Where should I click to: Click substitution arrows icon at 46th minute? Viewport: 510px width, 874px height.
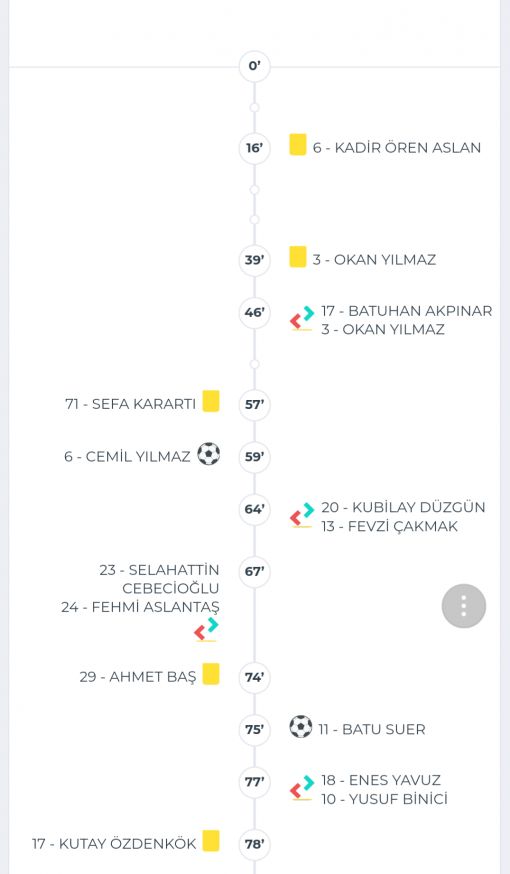(302, 318)
